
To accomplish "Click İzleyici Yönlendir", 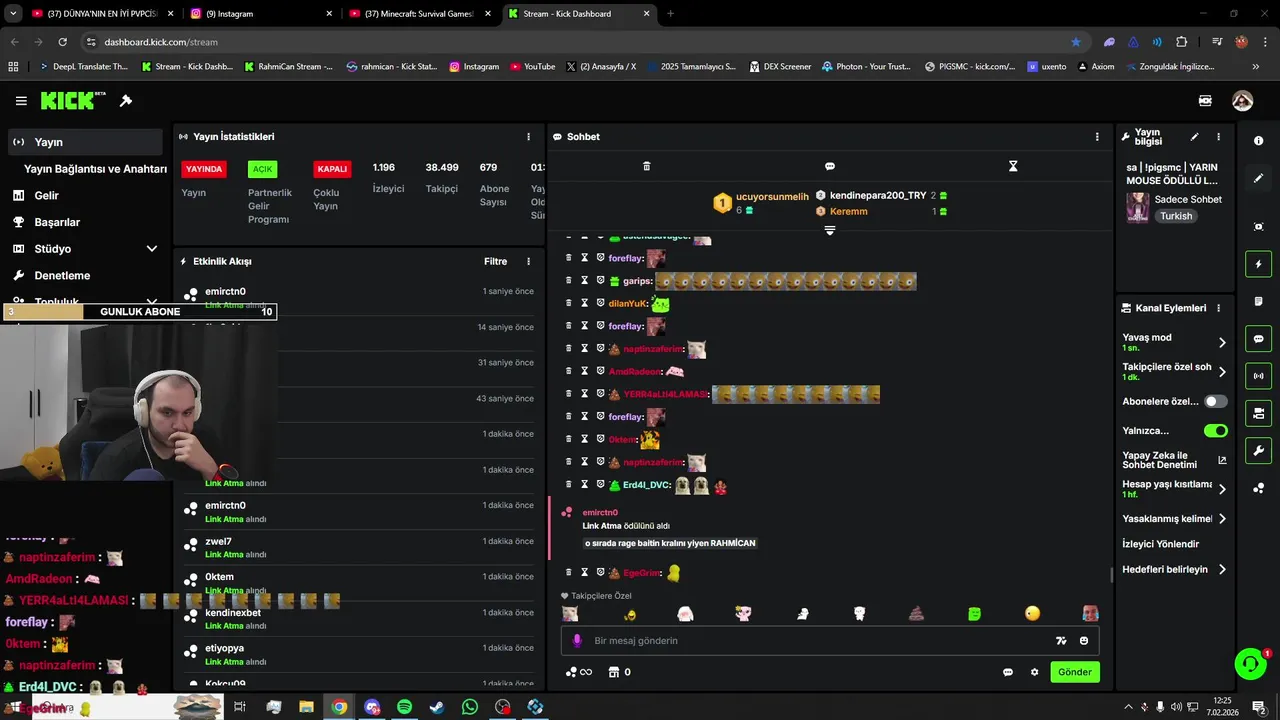I will [1160, 544].
